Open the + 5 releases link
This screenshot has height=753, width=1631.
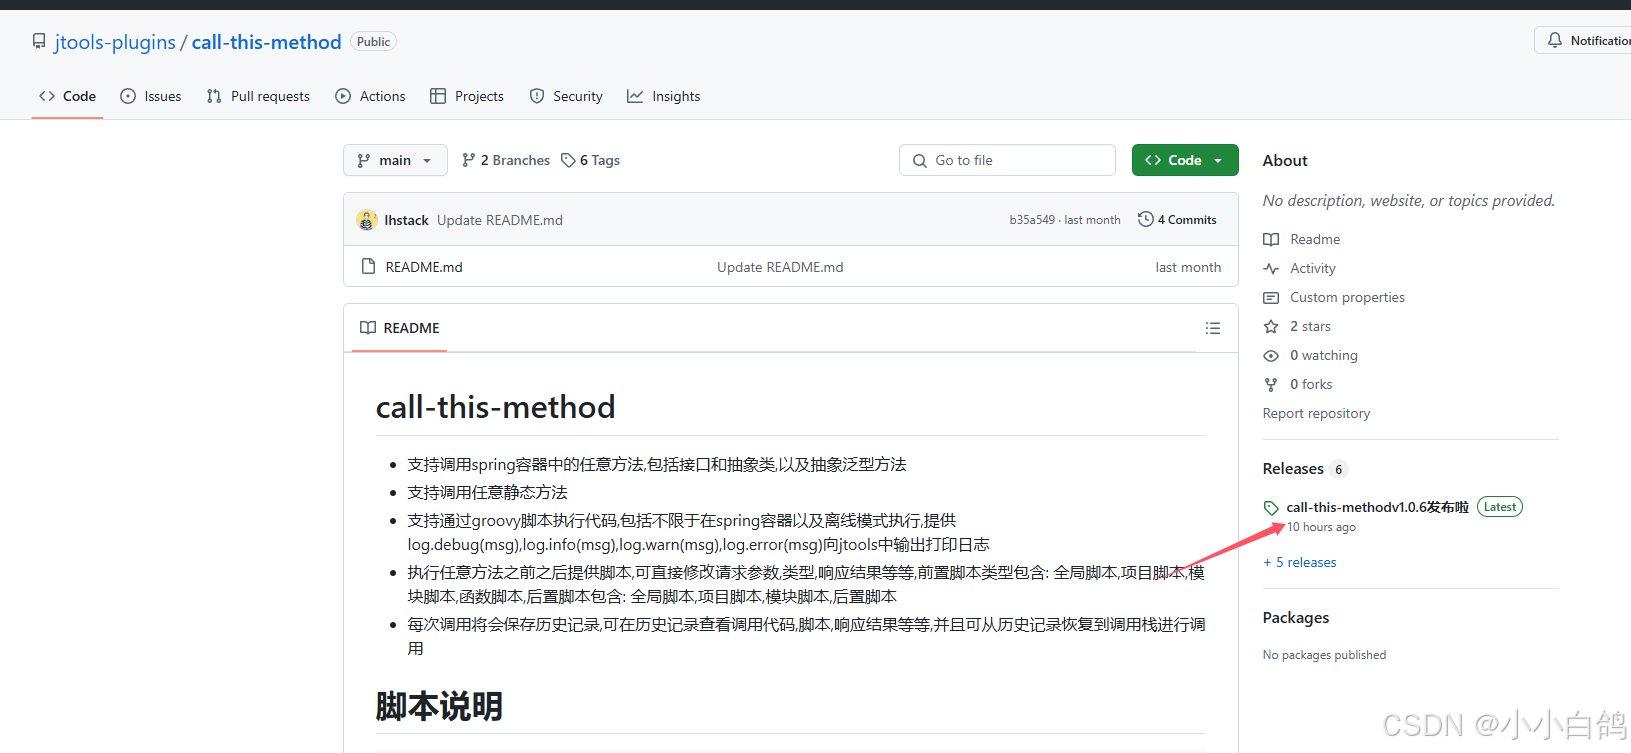1300,562
